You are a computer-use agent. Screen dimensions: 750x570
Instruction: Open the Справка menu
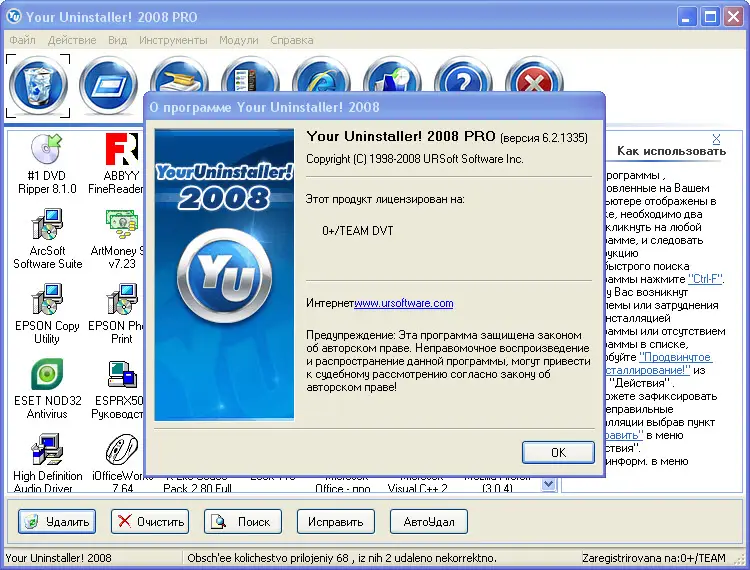292,40
